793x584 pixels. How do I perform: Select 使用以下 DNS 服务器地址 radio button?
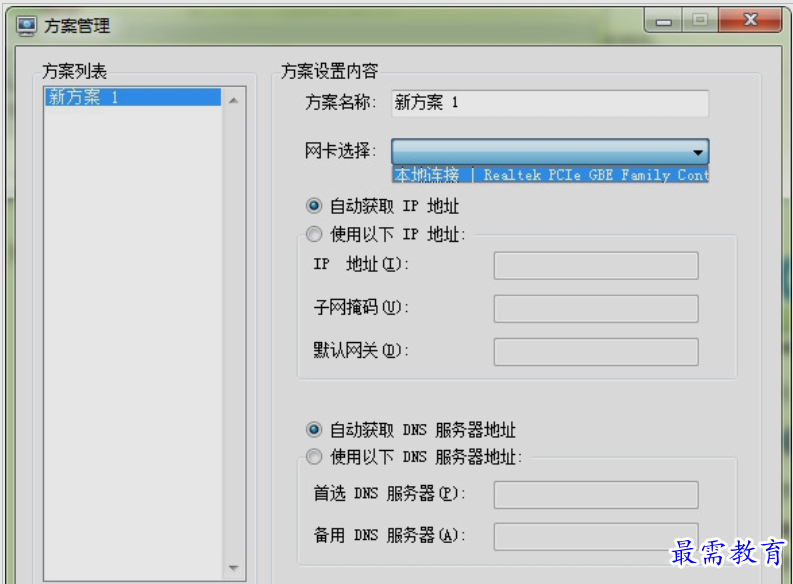(x=314, y=457)
